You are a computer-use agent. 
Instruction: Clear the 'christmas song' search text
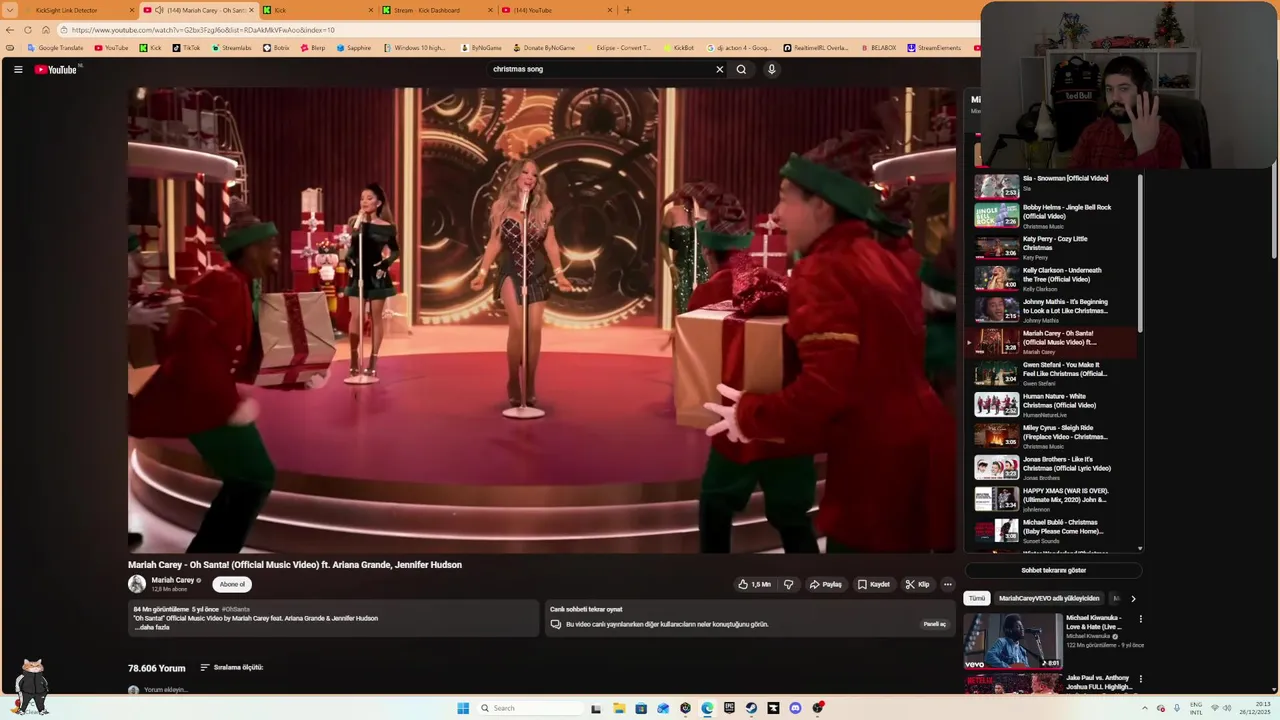(719, 69)
